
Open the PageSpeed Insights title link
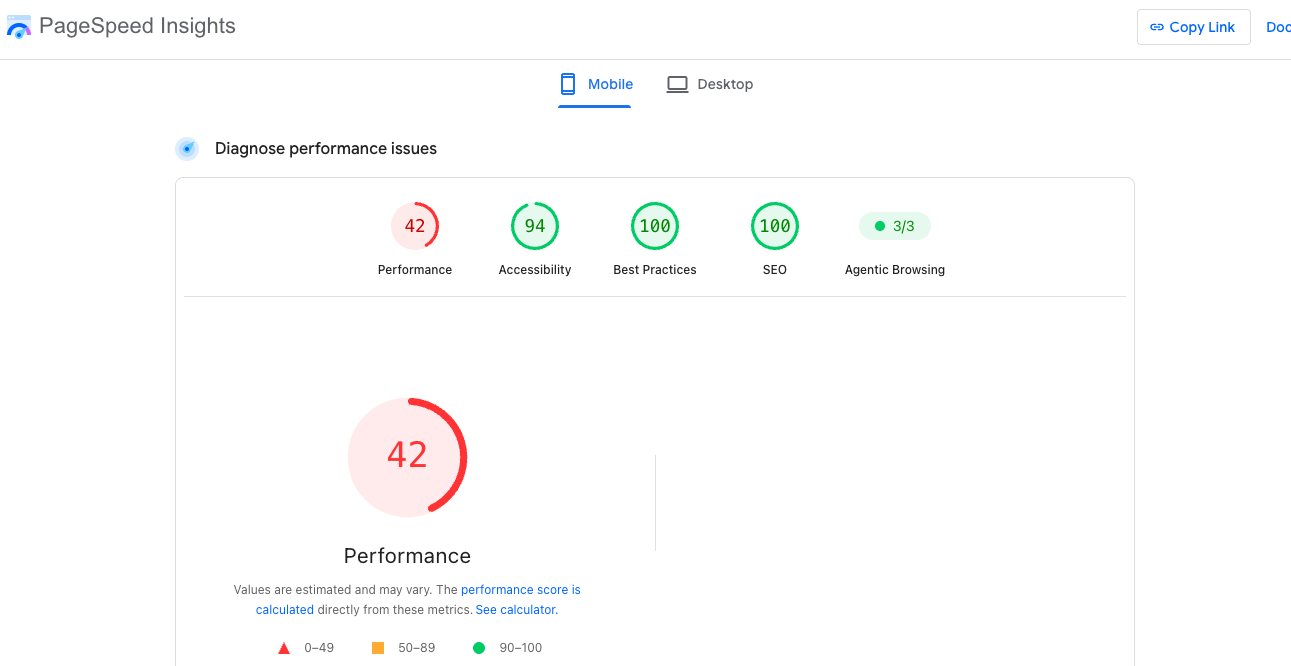137,26
